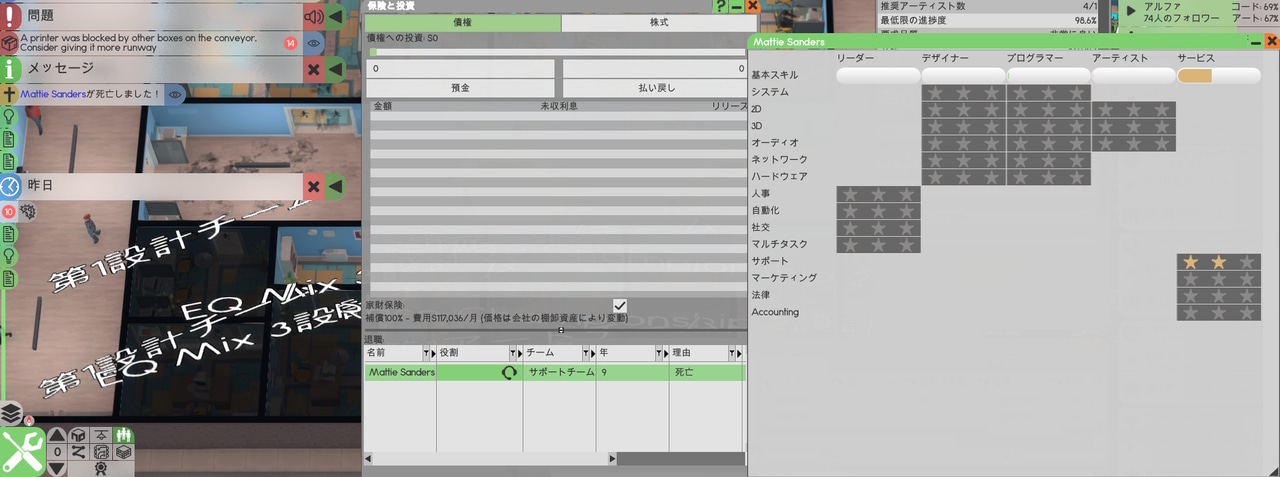The height and width of the screenshot is (477, 1280).
Task: Switch to the 債権 tab
Action: click(464, 22)
